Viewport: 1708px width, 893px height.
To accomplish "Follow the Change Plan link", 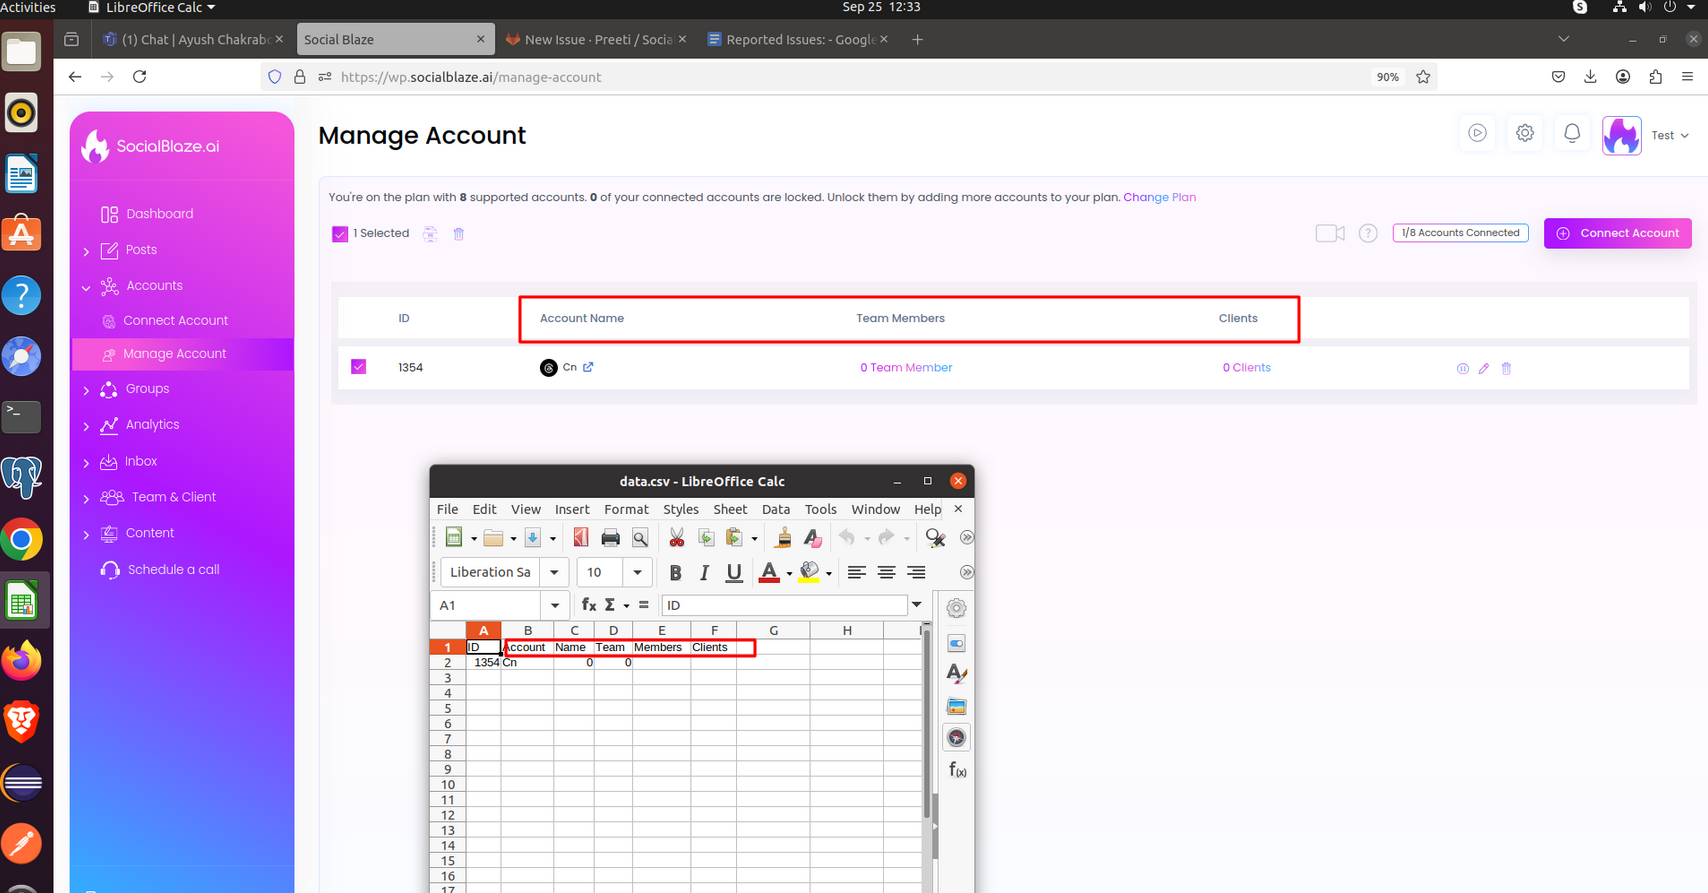I will pos(1159,197).
